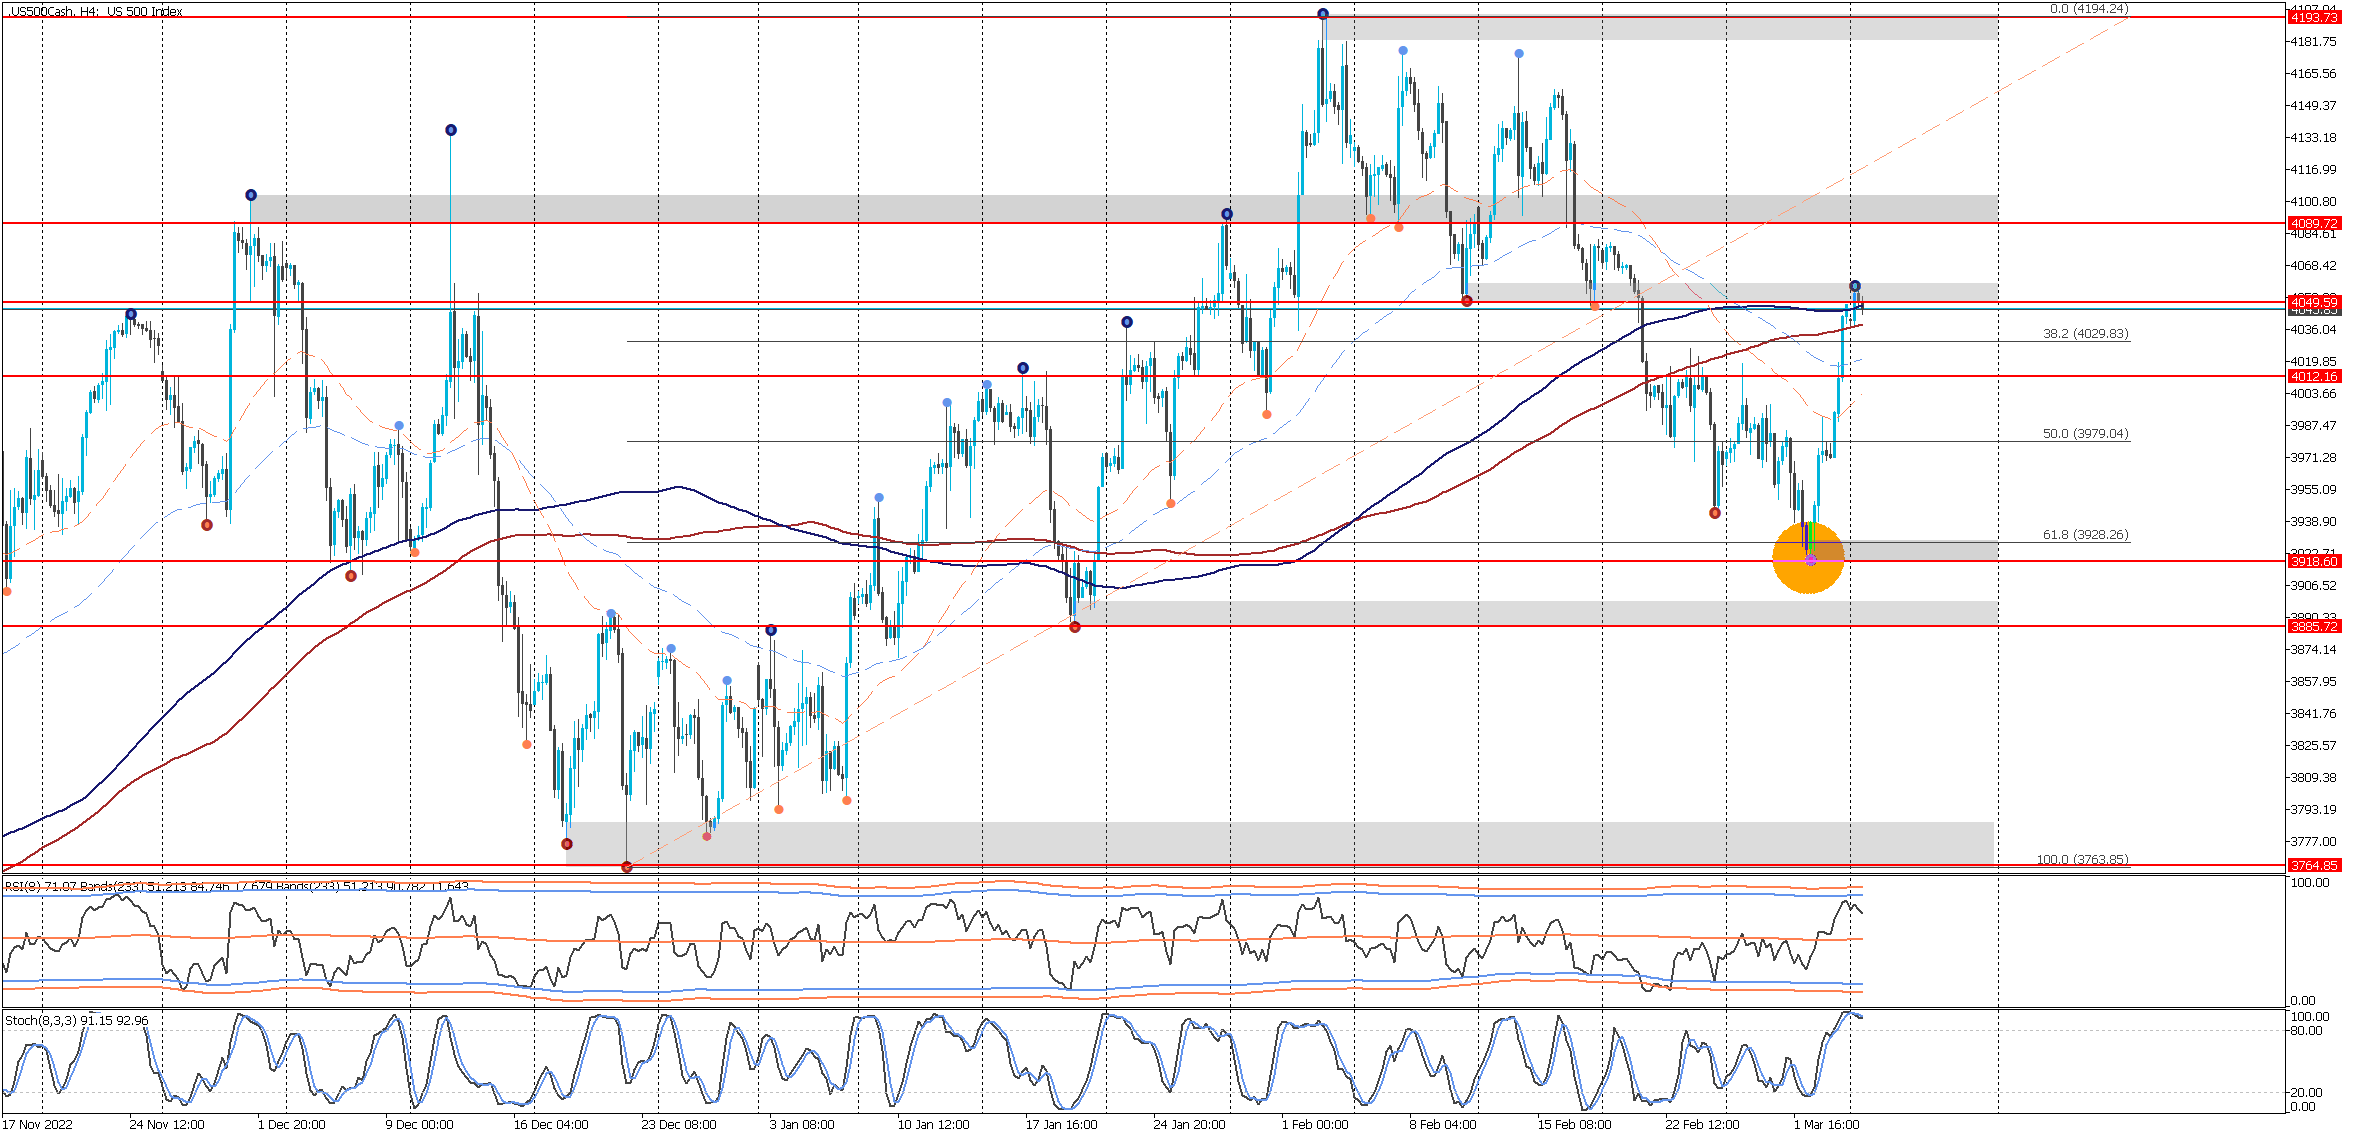Click the orange circle marker at chart low
Screen dimensions: 2355x1137
coord(1808,558)
